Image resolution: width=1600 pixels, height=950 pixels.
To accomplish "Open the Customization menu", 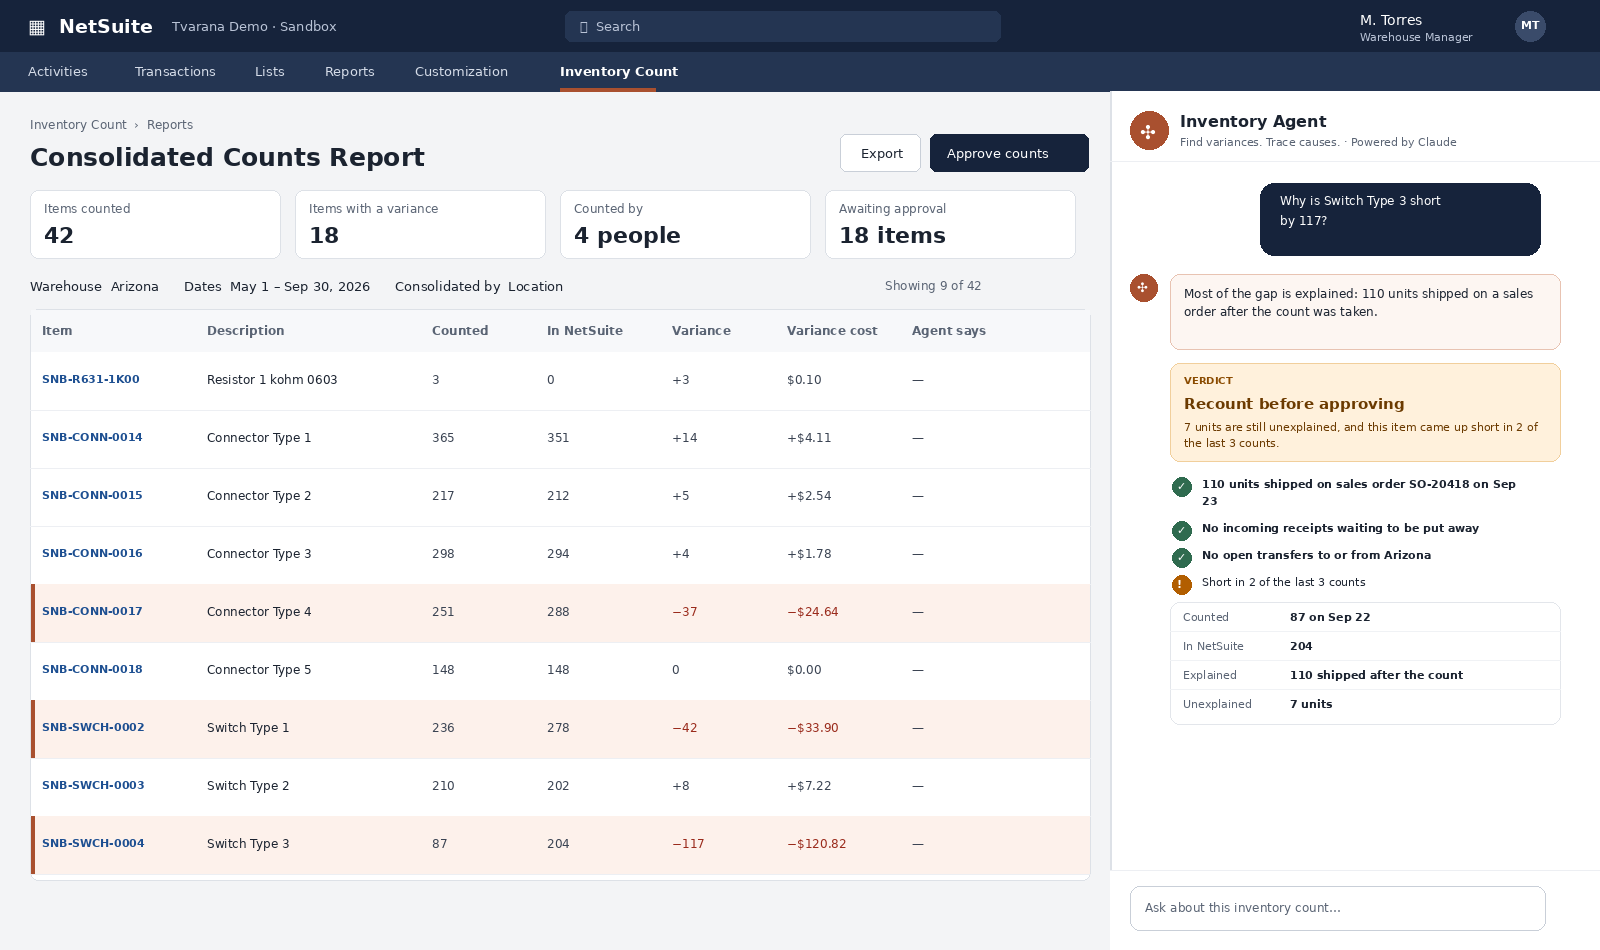I will (461, 72).
